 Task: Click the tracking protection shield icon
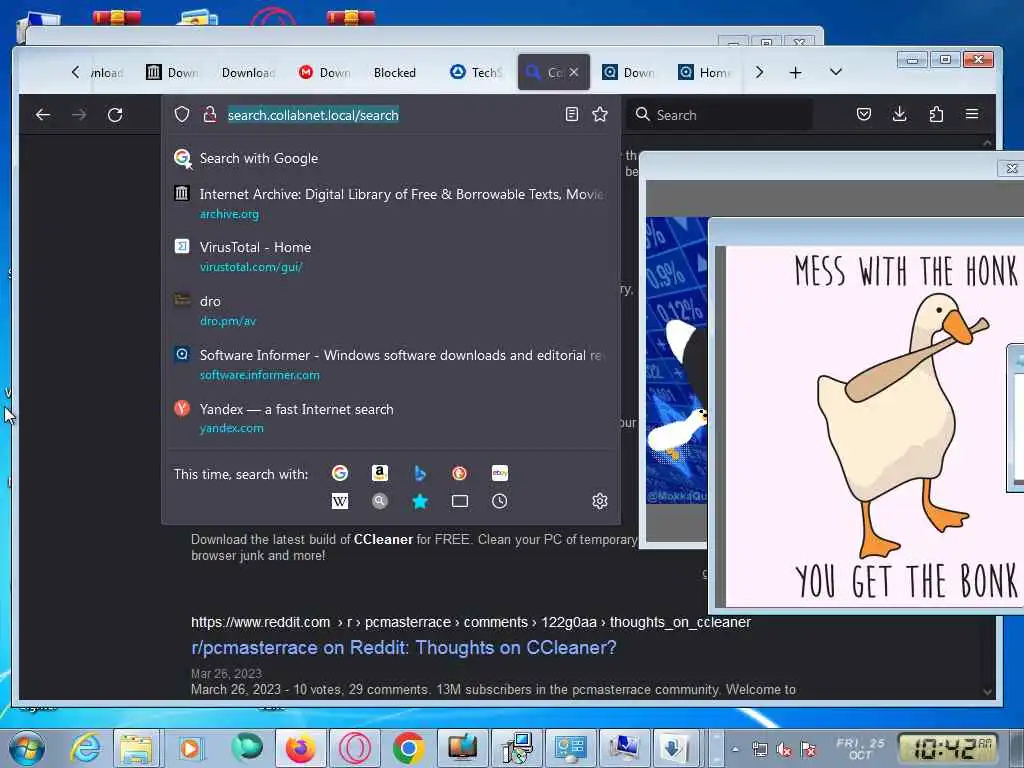[182, 115]
